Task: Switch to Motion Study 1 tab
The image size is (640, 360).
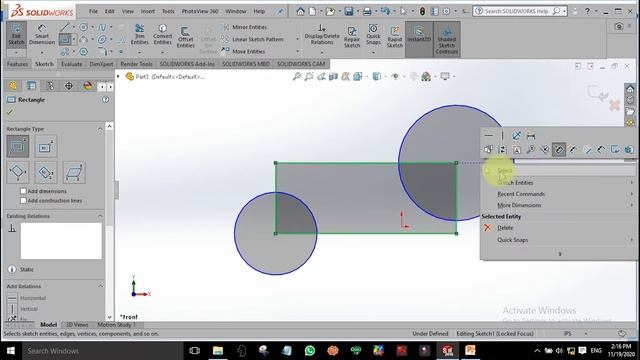Action: 116,325
